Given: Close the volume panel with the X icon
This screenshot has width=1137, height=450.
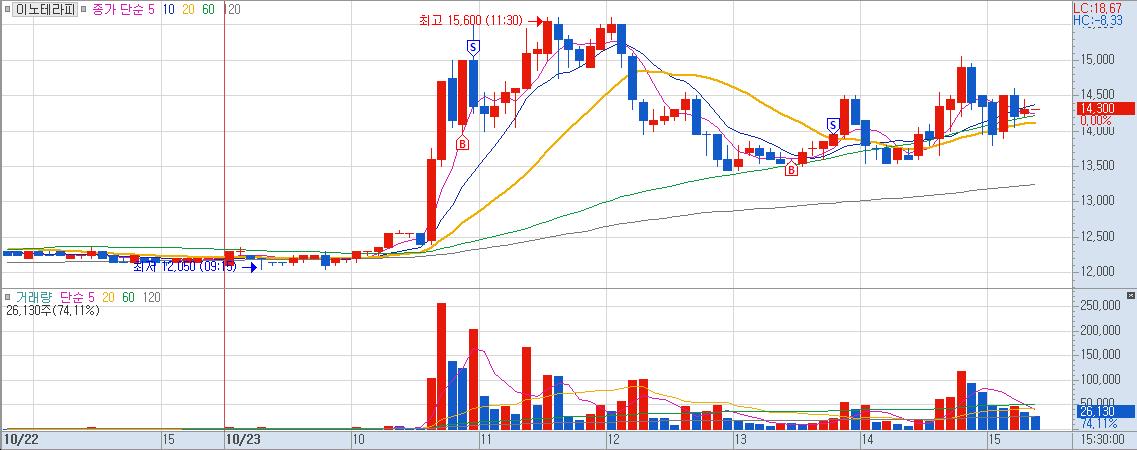Looking at the screenshot, I should [1130, 296].
